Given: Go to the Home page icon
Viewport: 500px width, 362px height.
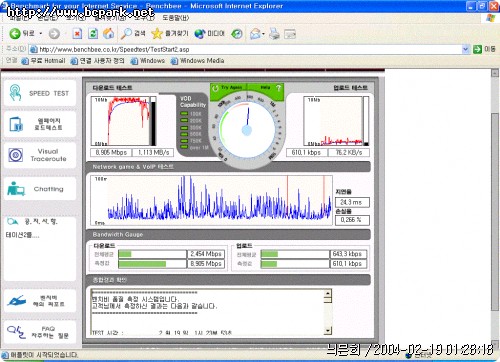Looking at the screenshot, I should point(108,33).
